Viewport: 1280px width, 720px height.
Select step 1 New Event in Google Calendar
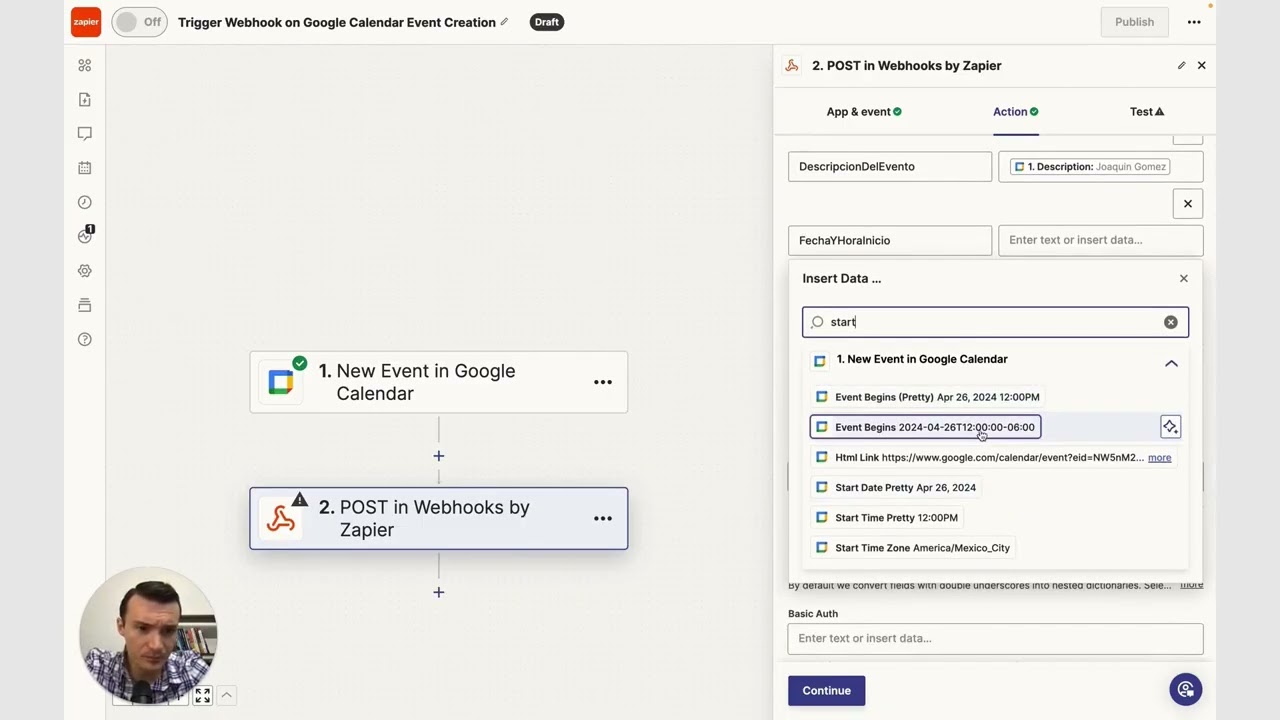click(439, 382)
